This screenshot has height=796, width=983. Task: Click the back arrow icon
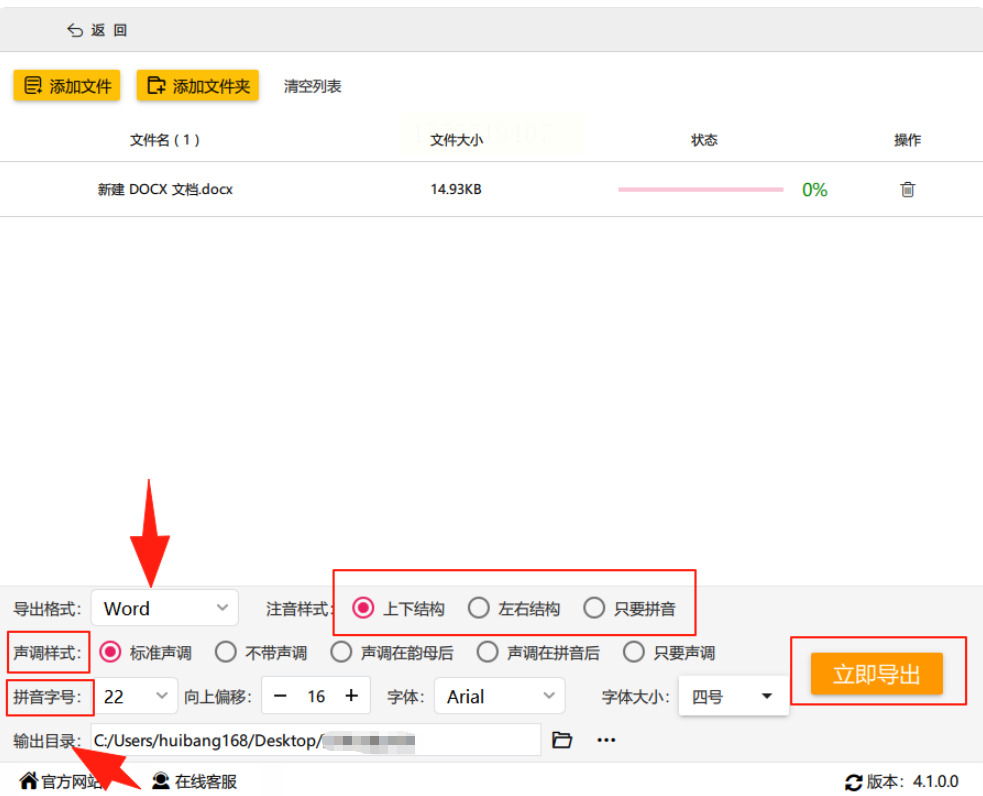tap(75, 30)
